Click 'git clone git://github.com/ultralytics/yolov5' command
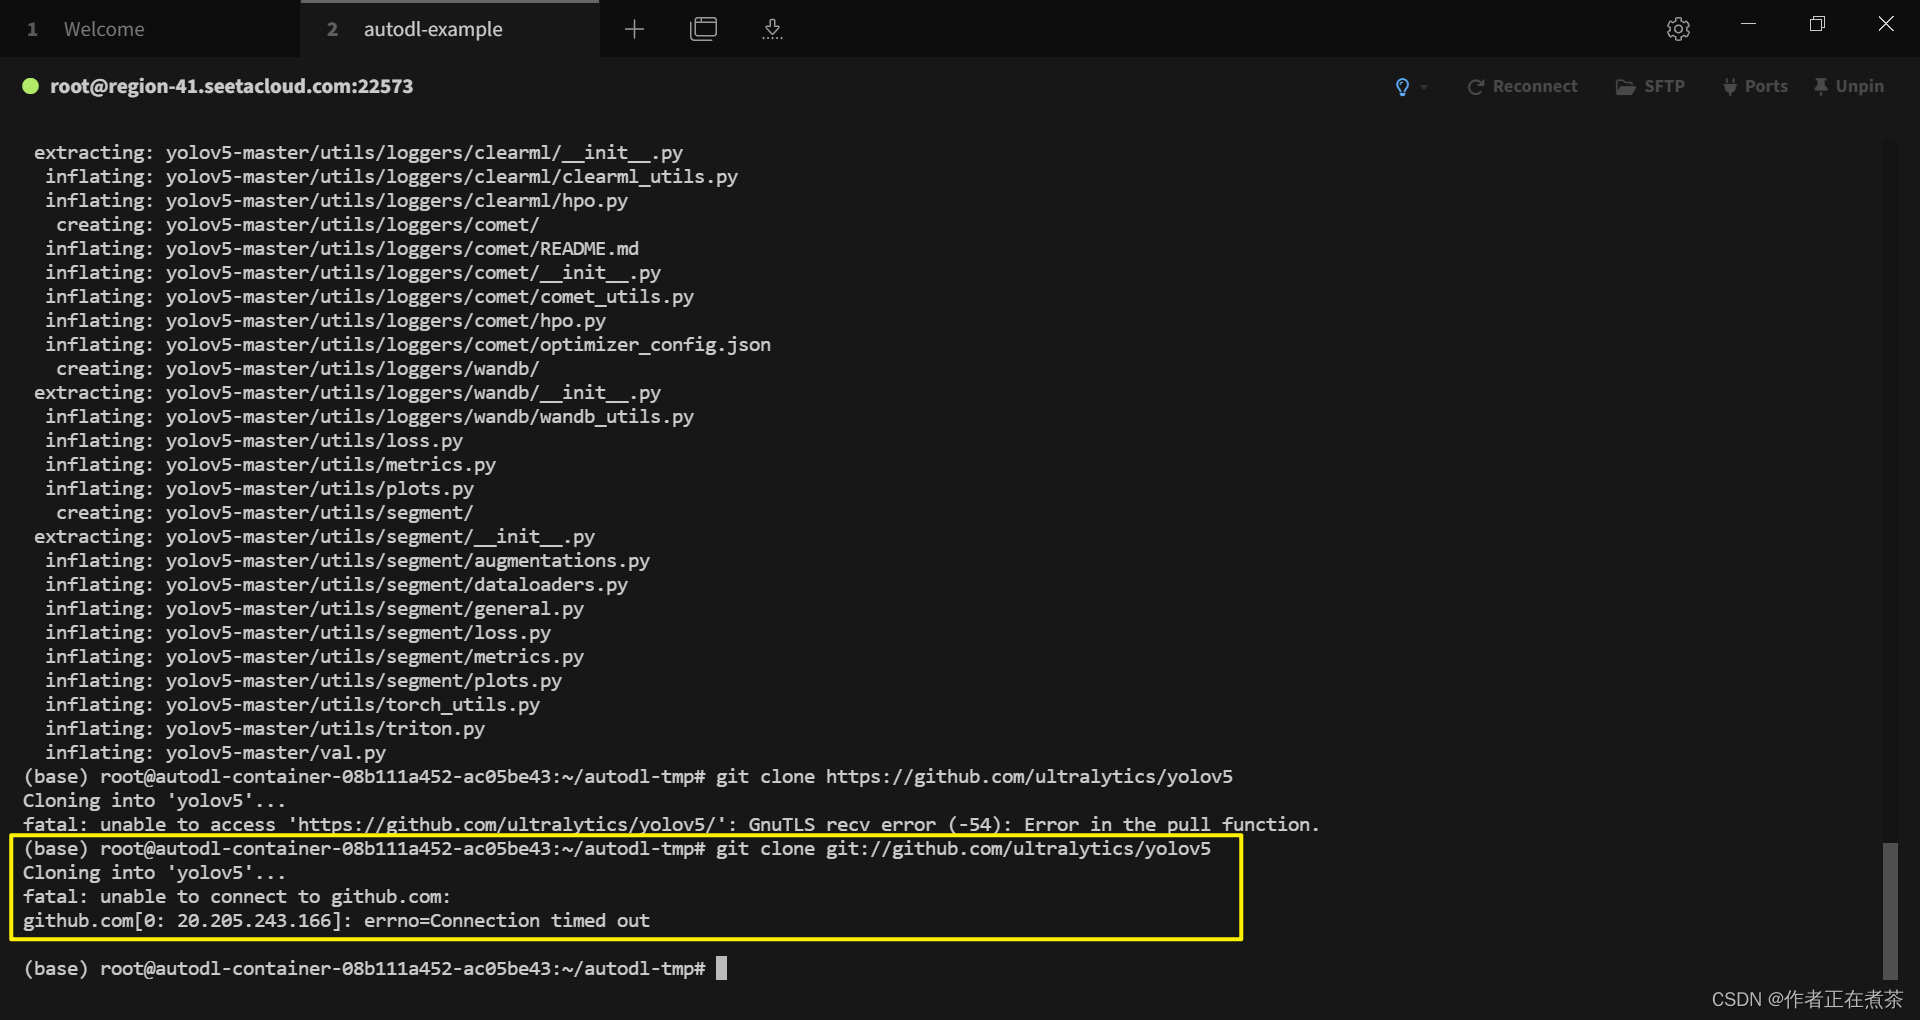Screen dimensions: 1920x1020 point(963,849)
